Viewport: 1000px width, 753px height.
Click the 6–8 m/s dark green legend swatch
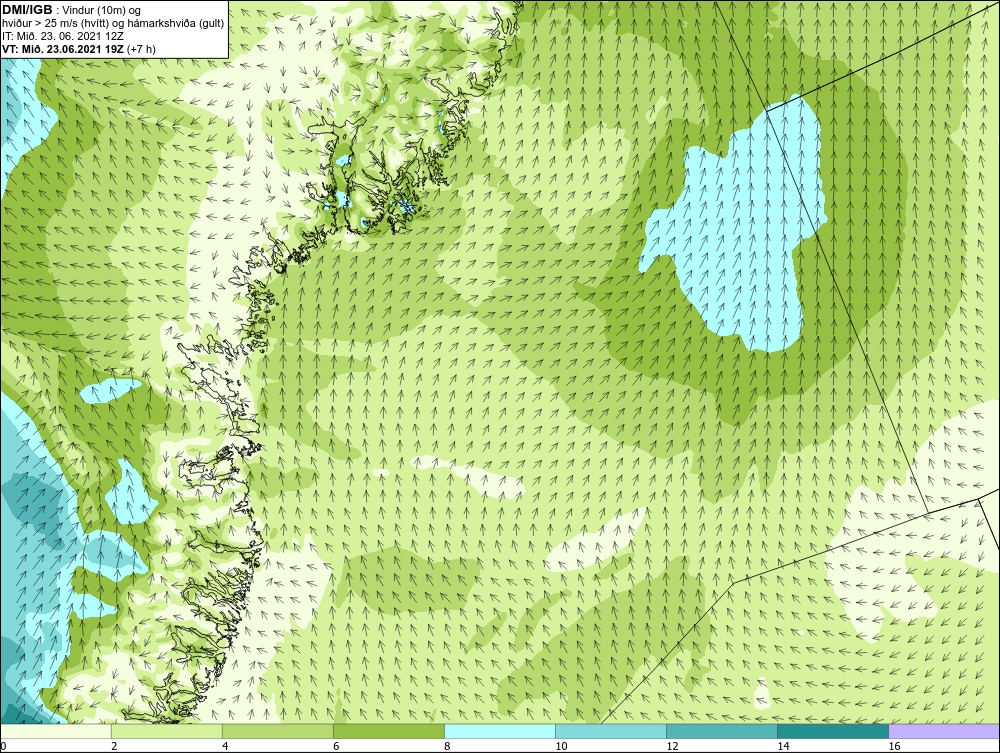(x=388, y=731)
